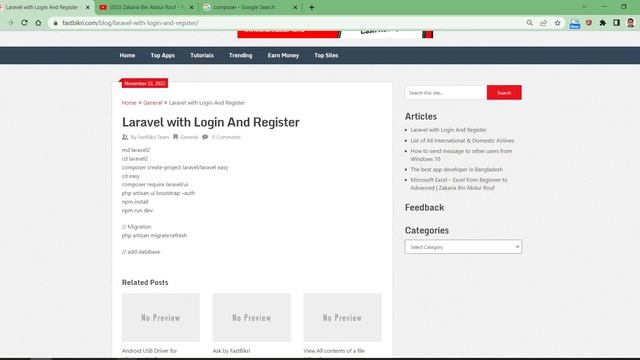Click the text php artisan migrate:refresh
640x360 pixels.
[x=154, y=236]
